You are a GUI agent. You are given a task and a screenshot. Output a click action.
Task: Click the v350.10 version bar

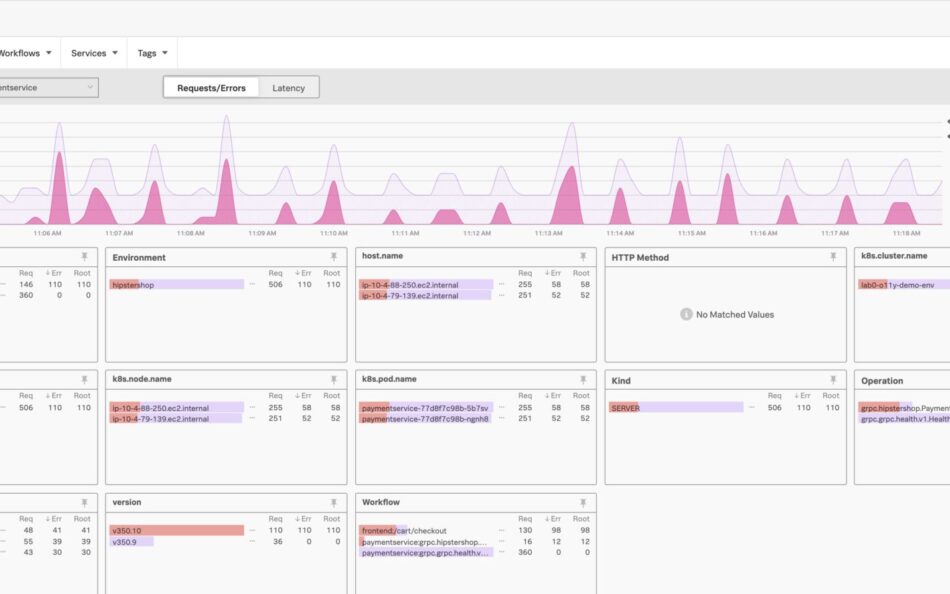click(x=176, y=531)
